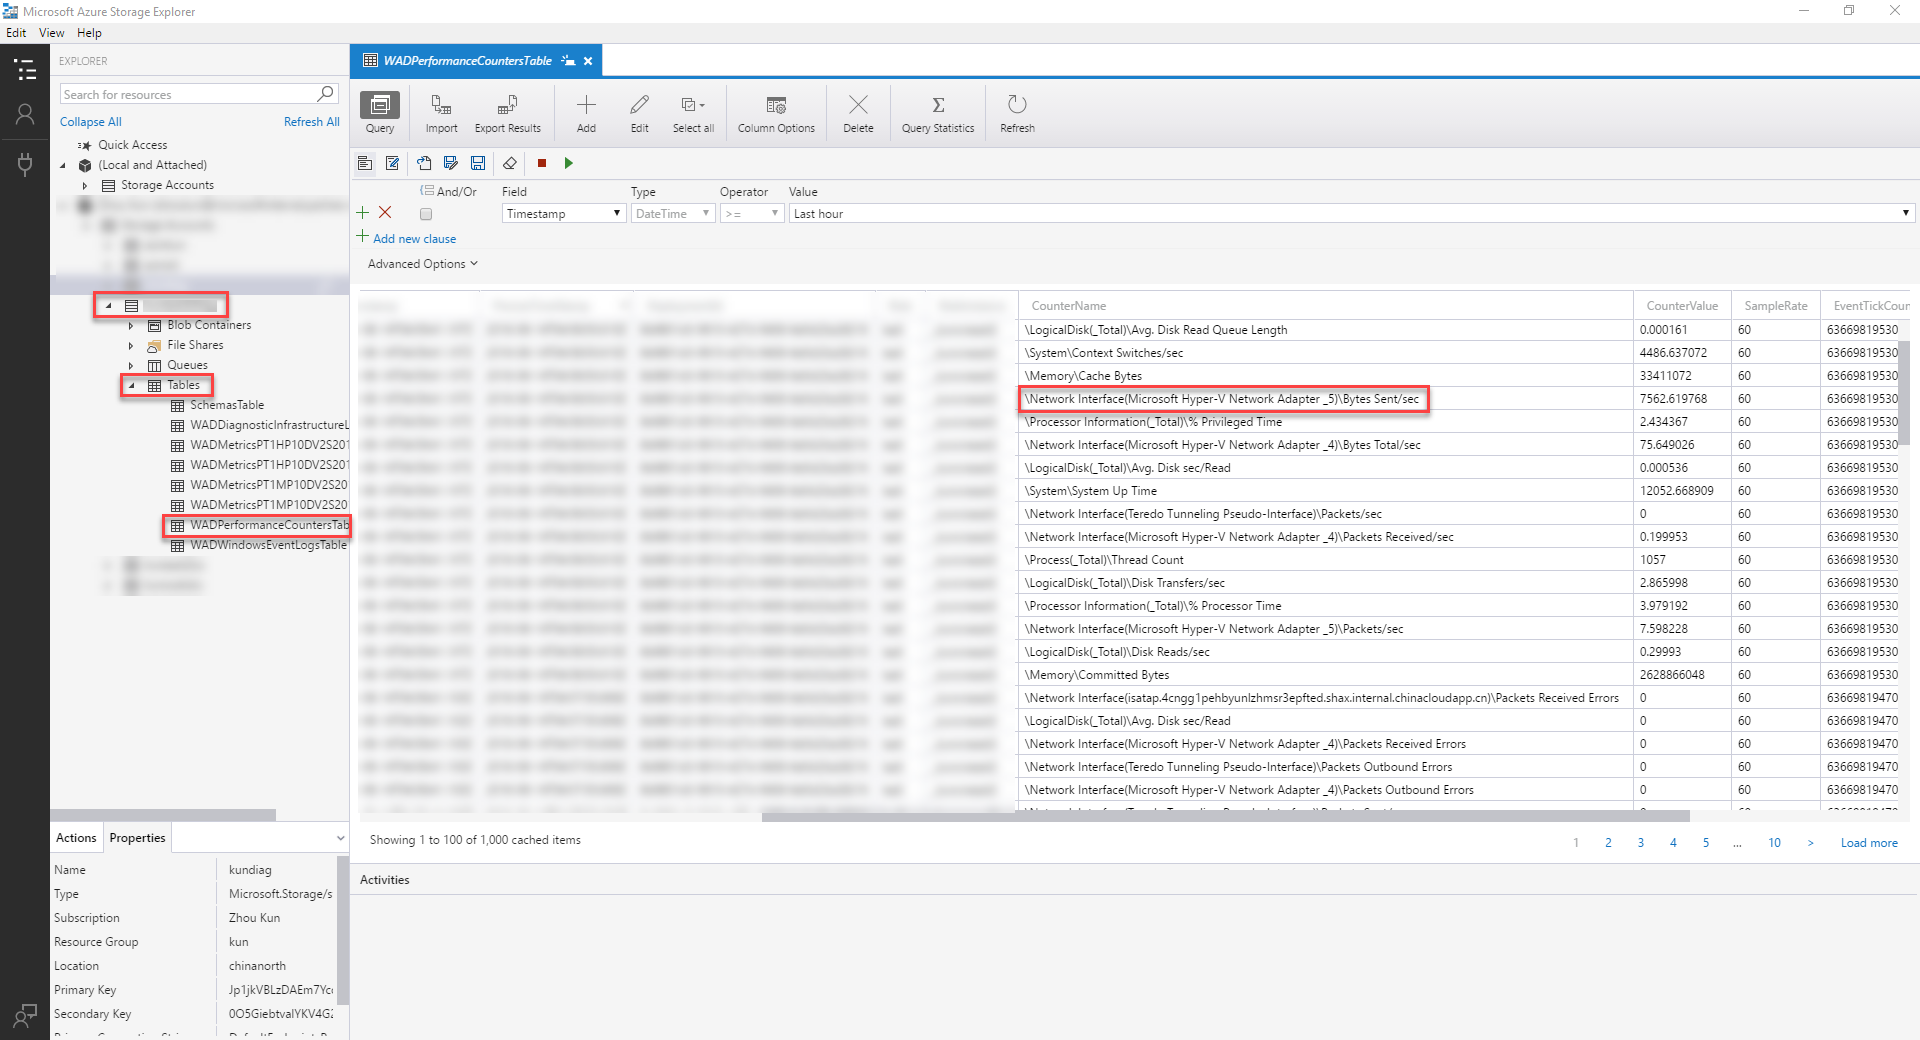This screenshot has width=1920, height=1040.
Task: Collapse the Tables tree node
Action: point(132,386)
